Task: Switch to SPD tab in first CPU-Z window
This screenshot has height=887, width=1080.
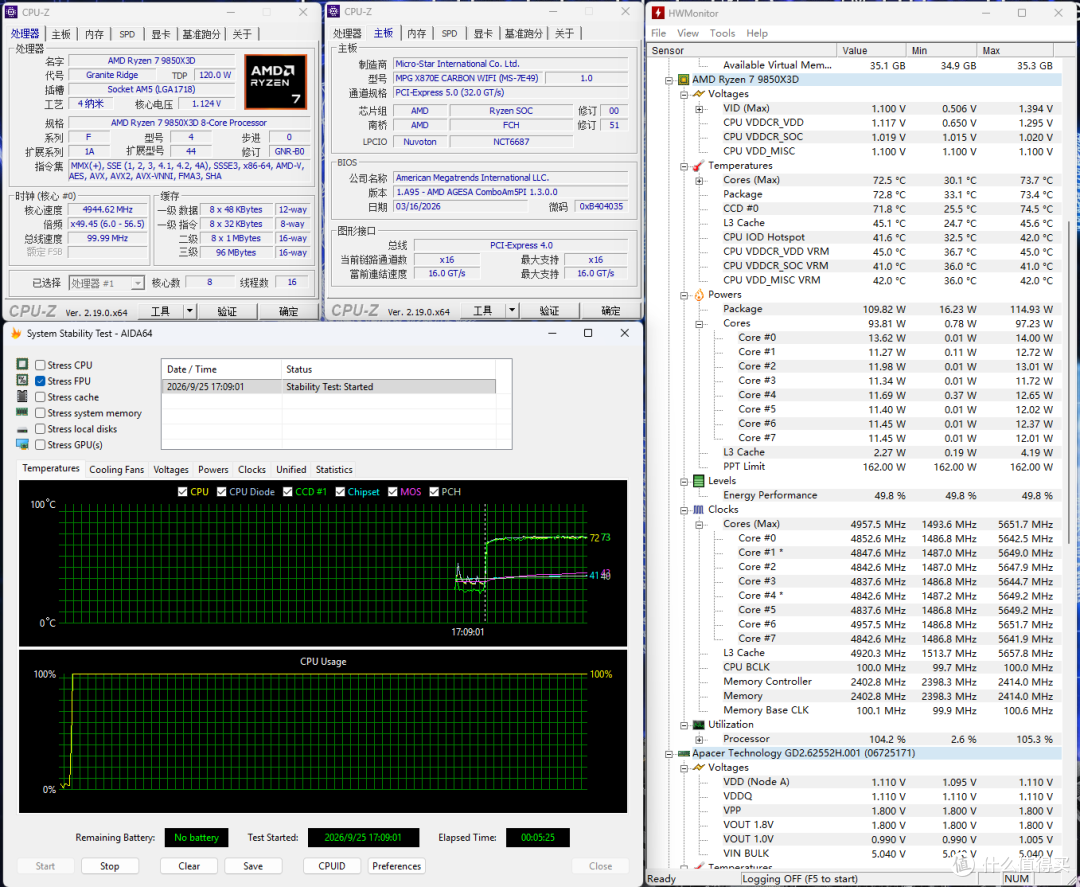Action: pyautogui.click(x=127, y=34)
